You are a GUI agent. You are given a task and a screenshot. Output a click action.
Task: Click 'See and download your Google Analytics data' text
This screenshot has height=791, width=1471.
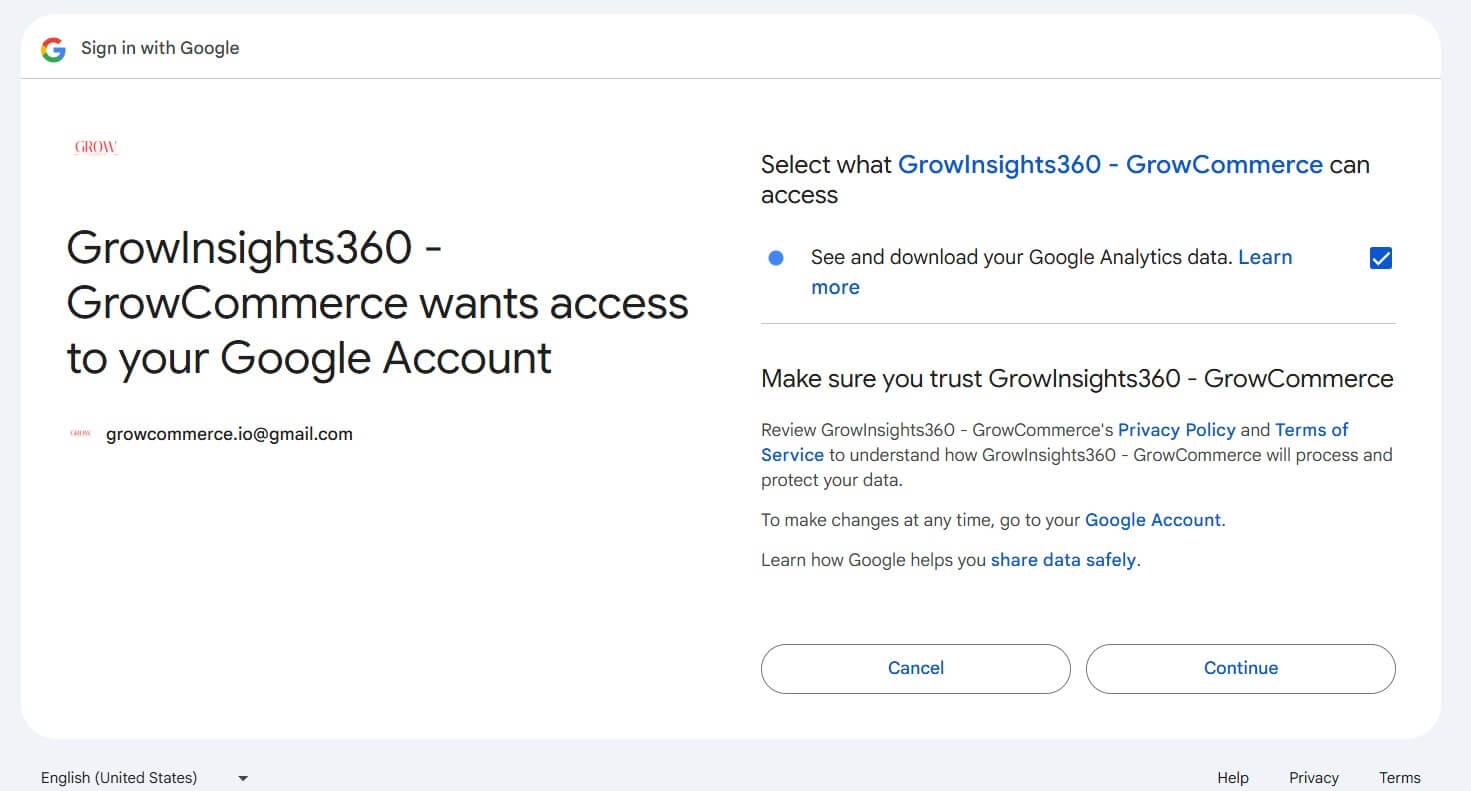pos(1021,258)
